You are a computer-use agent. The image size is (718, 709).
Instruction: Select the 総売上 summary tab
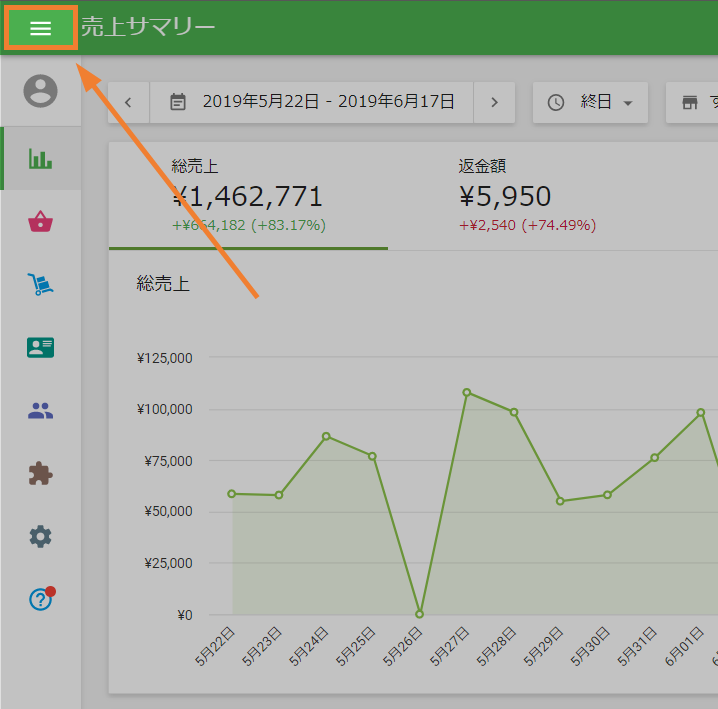click(x=248, y=196)
